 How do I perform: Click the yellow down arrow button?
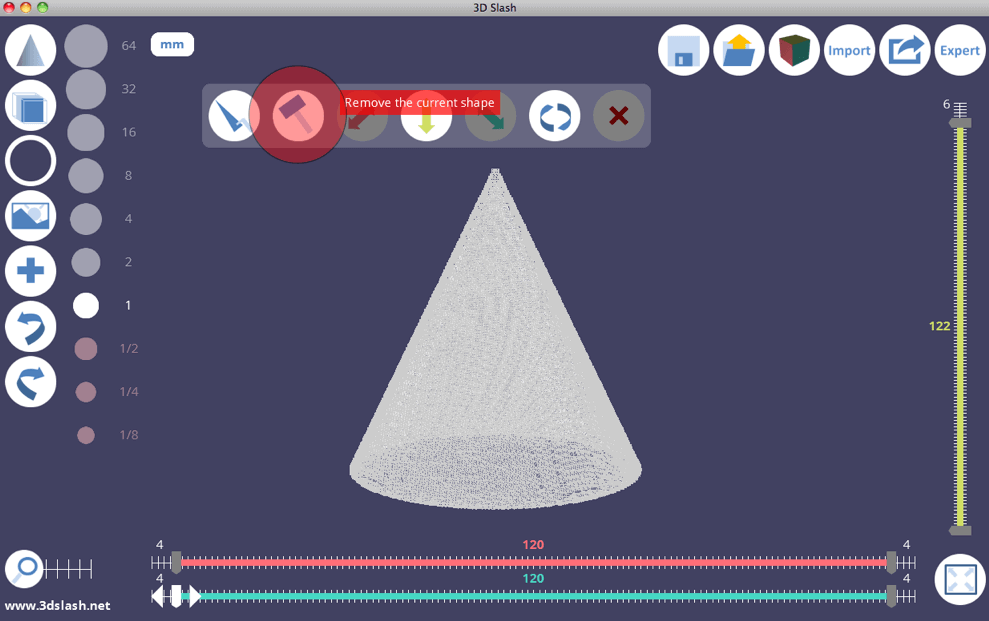pyautogui.click(x=426, y=116)
